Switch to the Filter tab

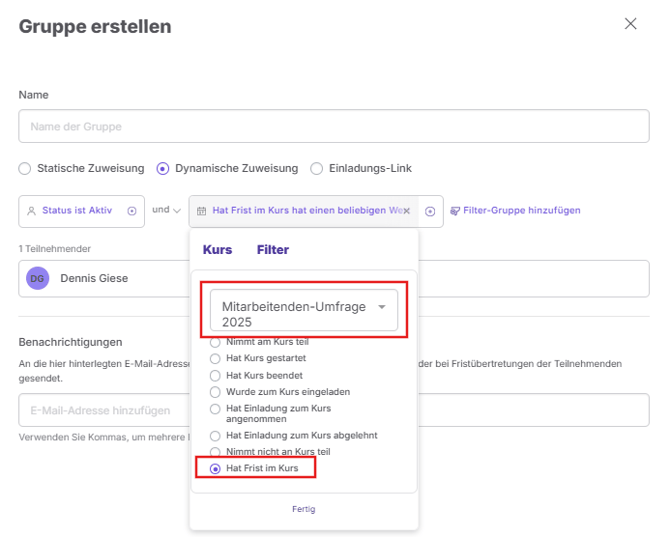[273, 249]
